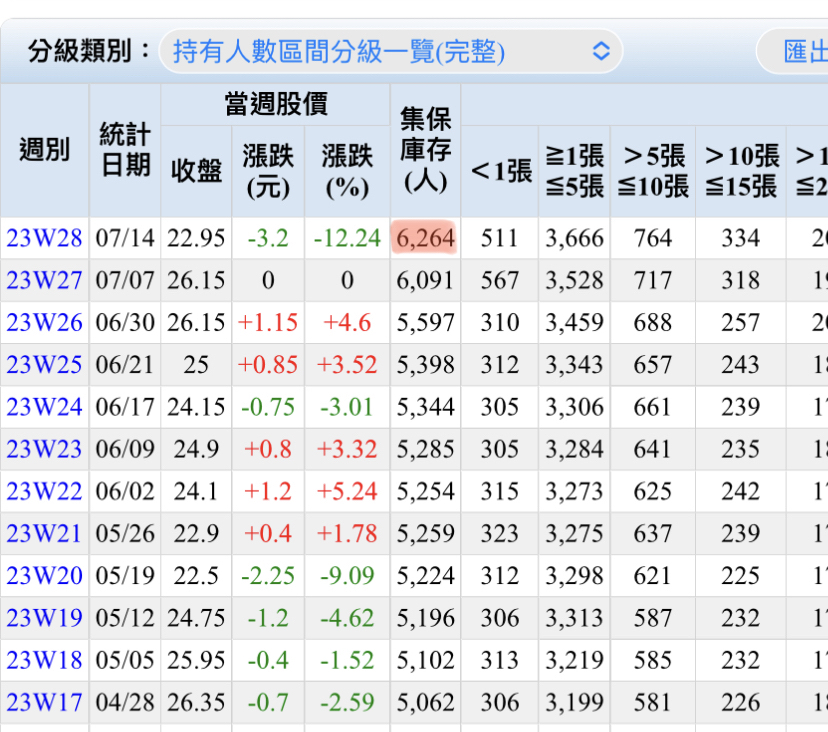The width and height of the screenshot is (828, 732).
Task: Open week link 23W18
Action: tap(44, 660)
